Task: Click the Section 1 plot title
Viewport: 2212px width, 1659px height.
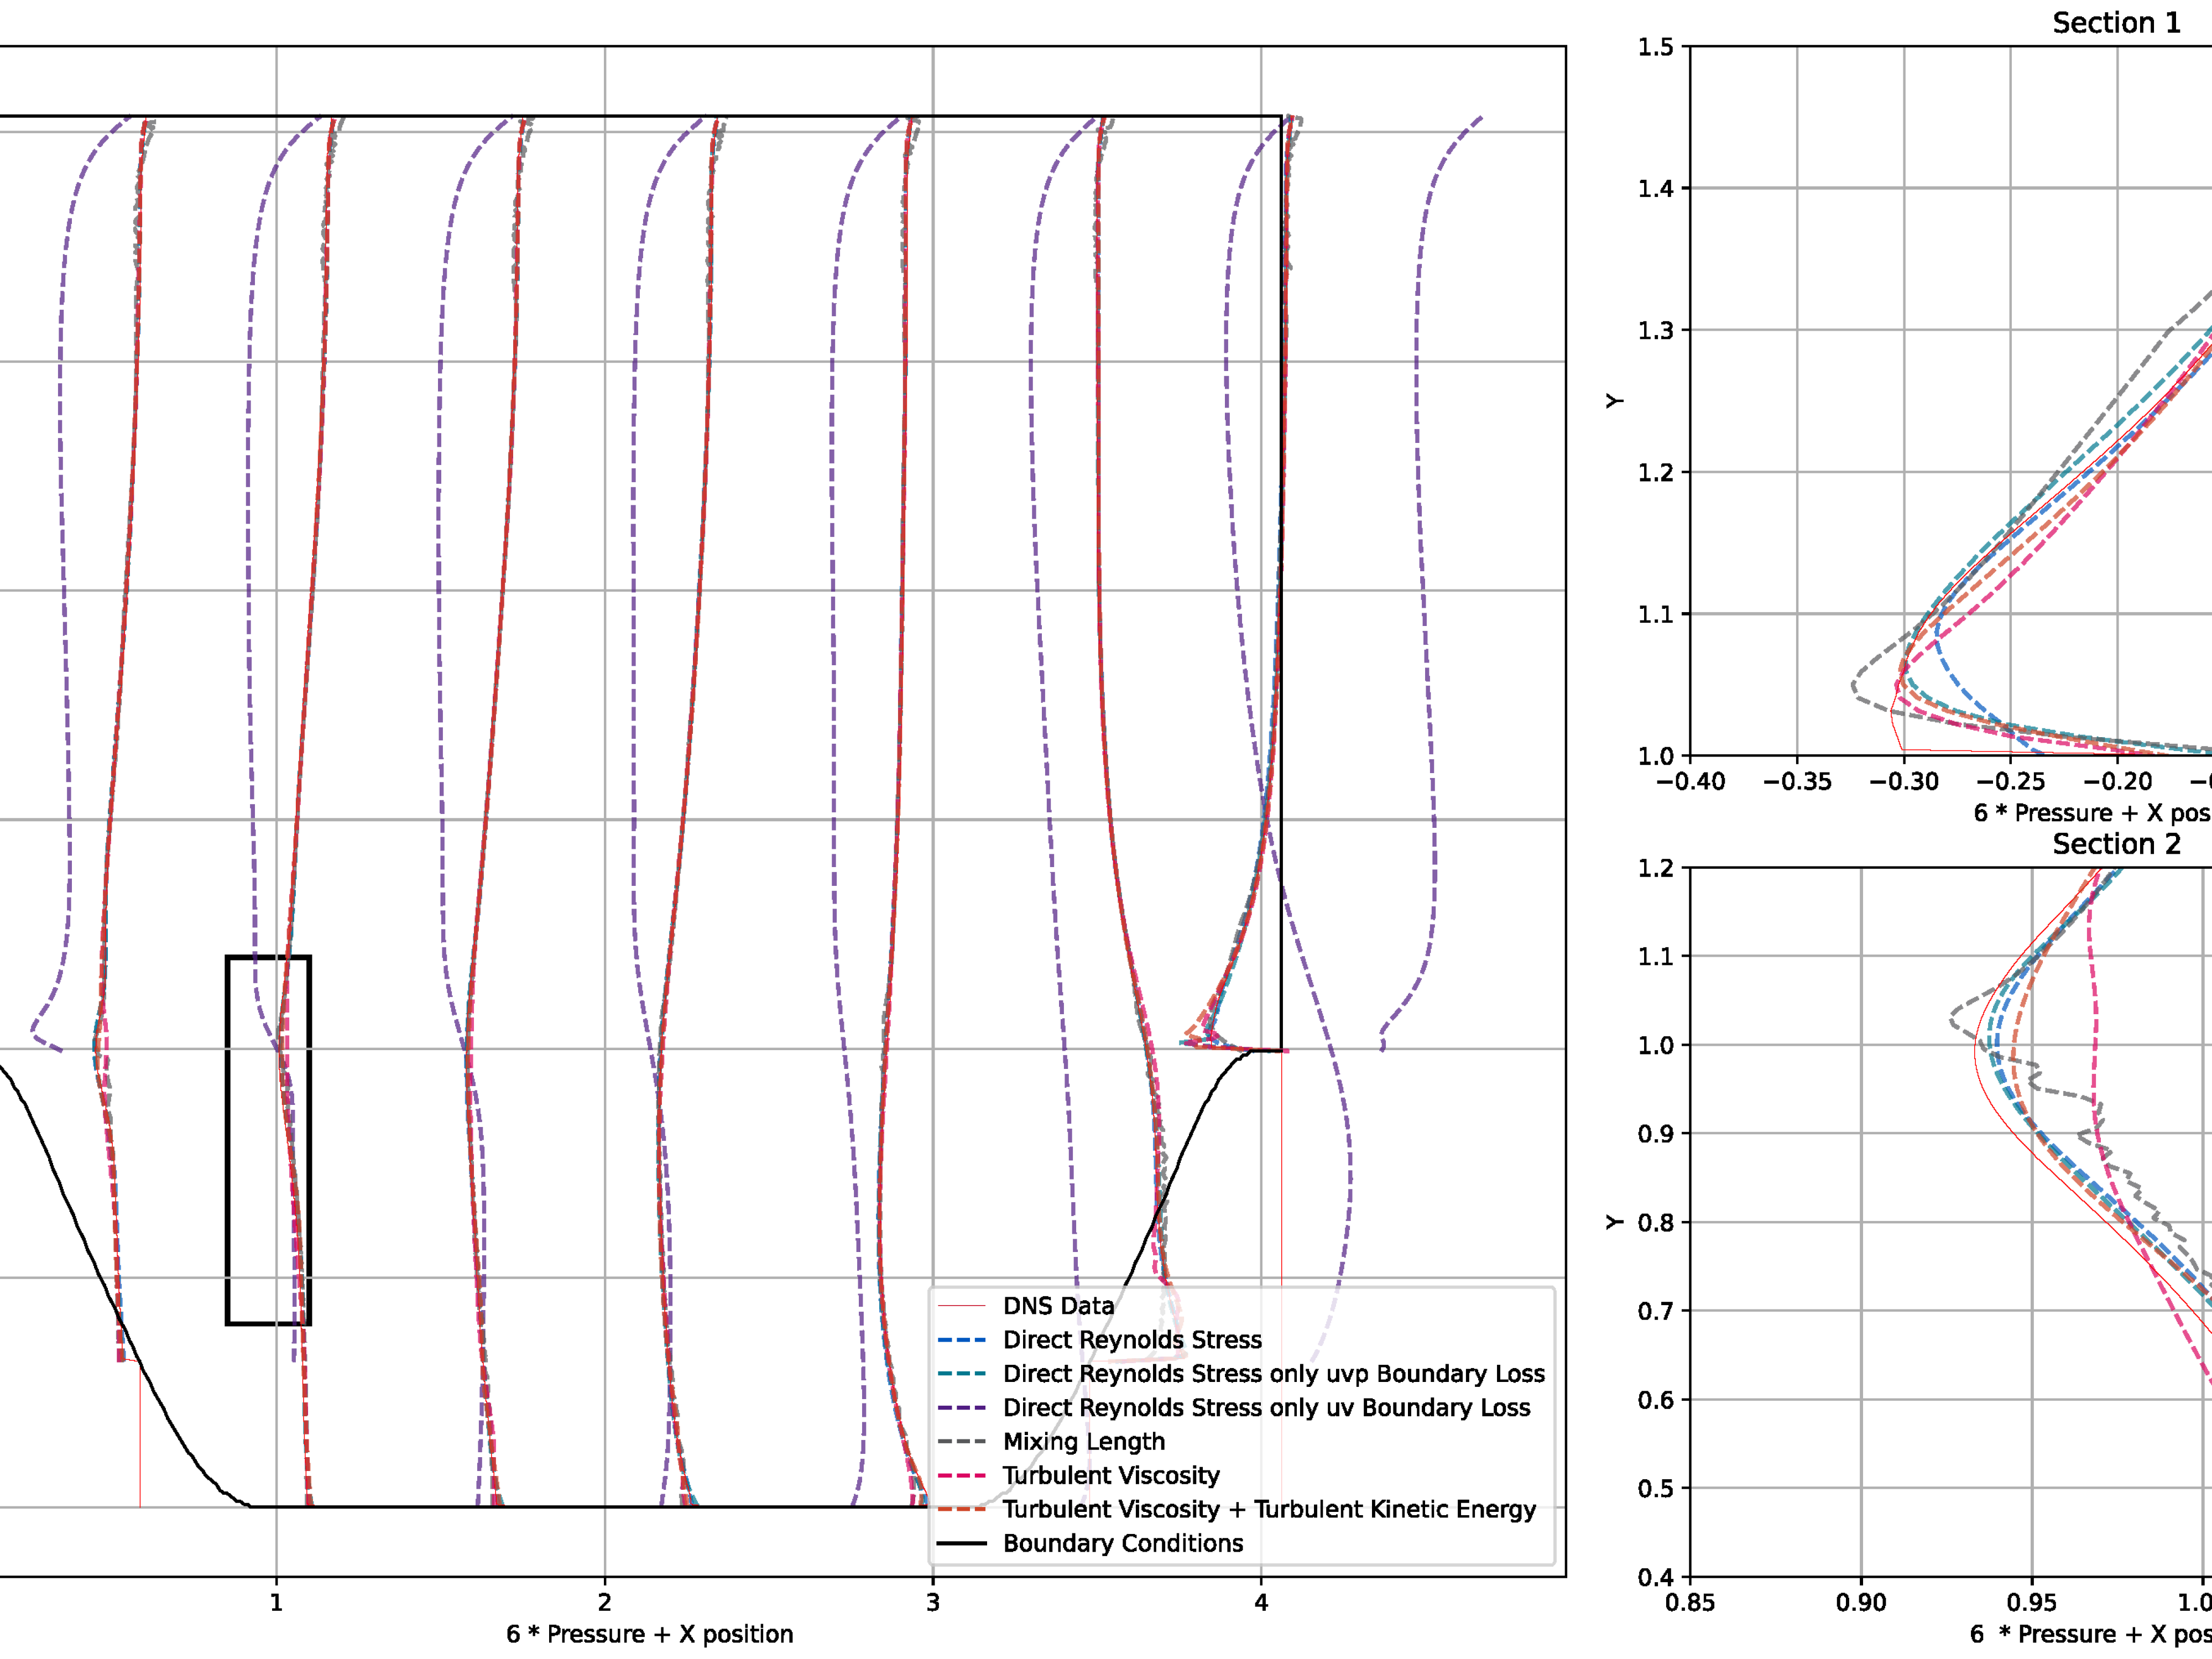Action: pyautogui.click(x=2116, y=23)
